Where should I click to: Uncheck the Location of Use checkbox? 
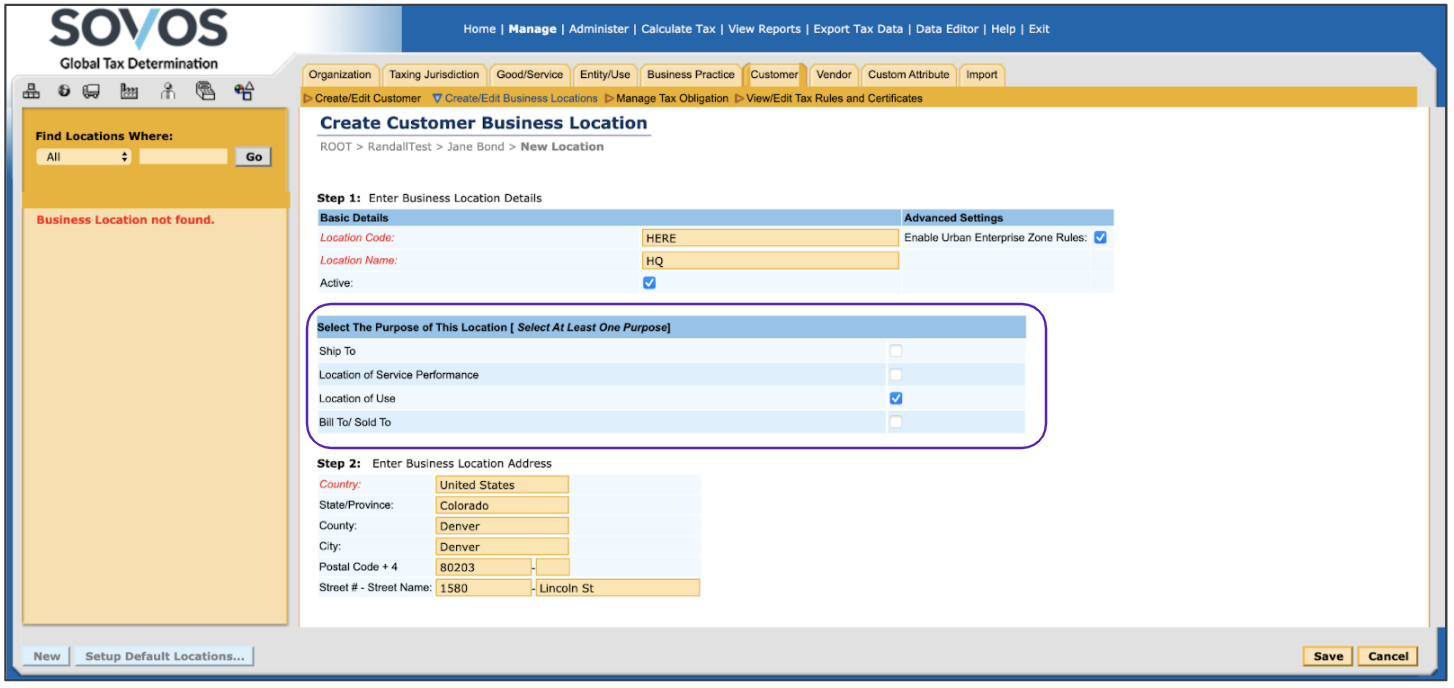pyautogui.click(x=896, y=398)
